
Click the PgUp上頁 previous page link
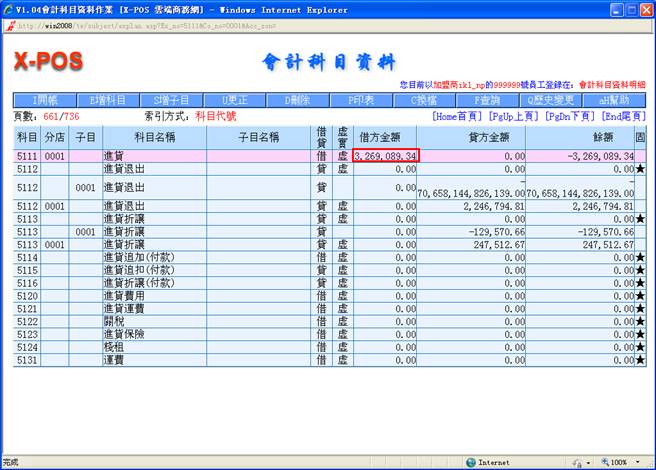(514, 117)
